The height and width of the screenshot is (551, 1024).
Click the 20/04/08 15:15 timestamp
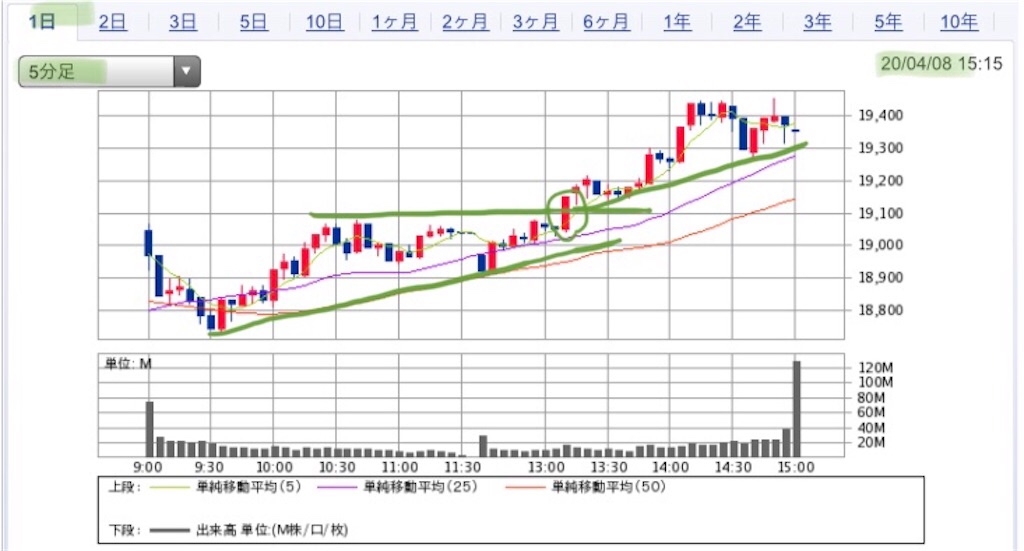tap(941, 63)
